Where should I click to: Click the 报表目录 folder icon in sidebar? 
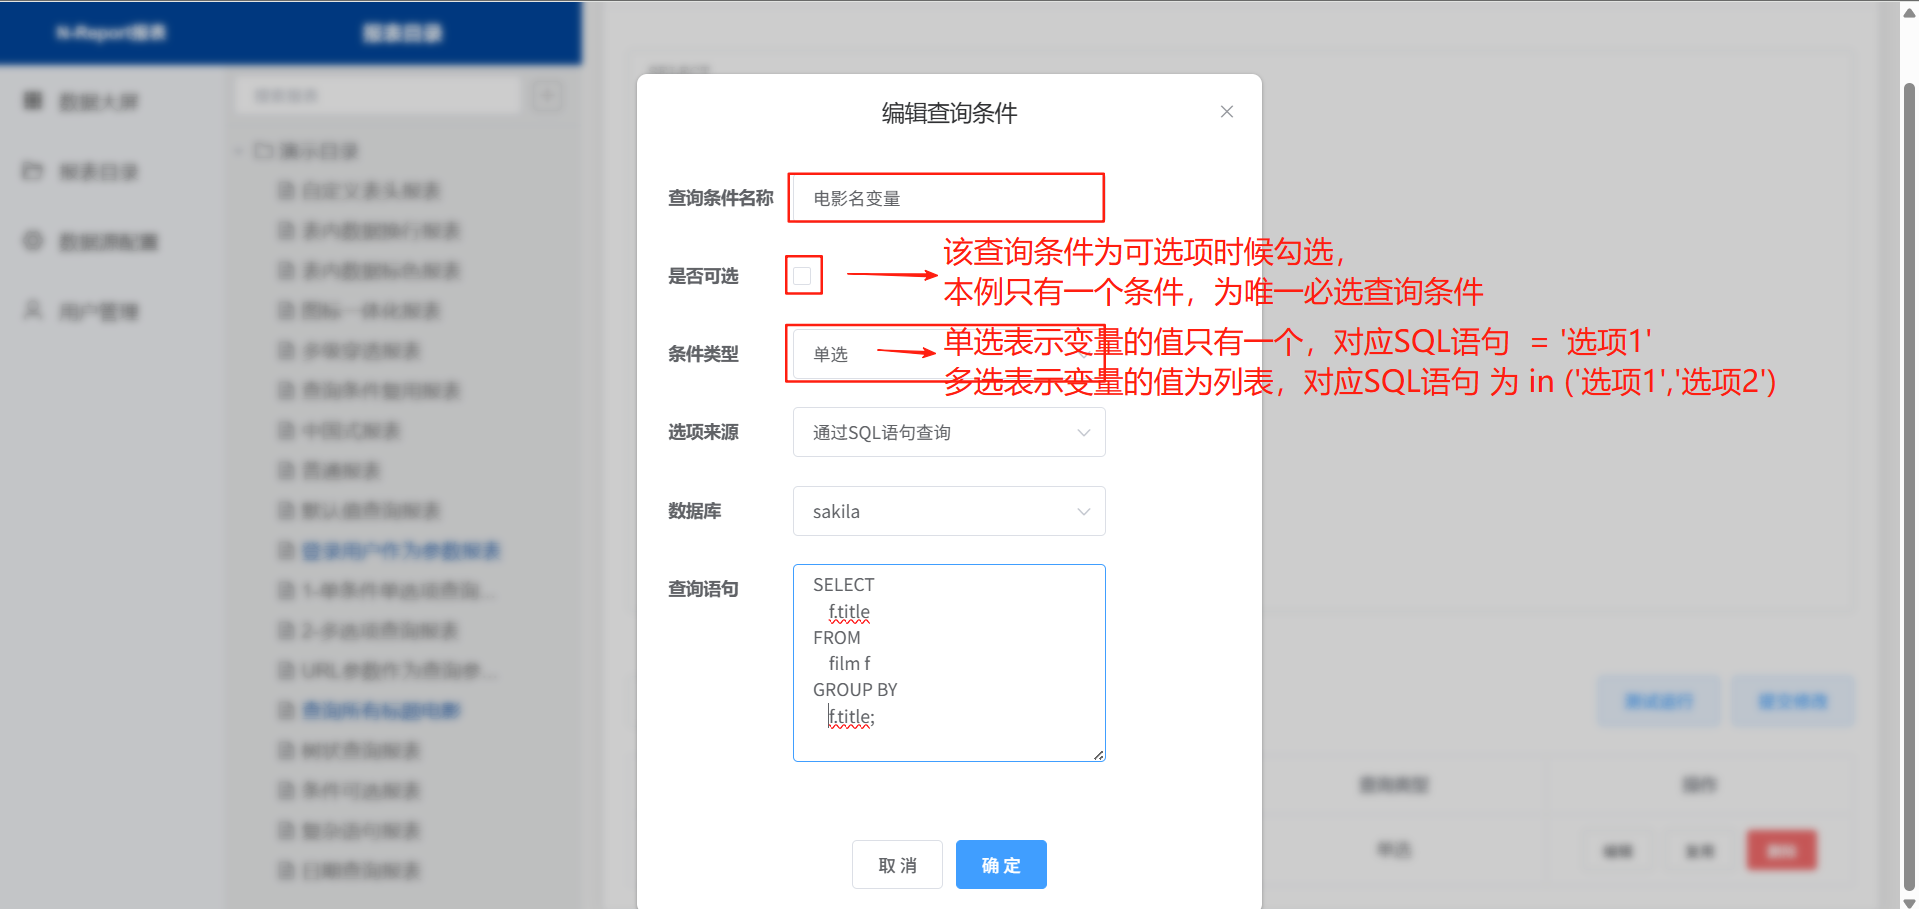click(x=33, y=171)
